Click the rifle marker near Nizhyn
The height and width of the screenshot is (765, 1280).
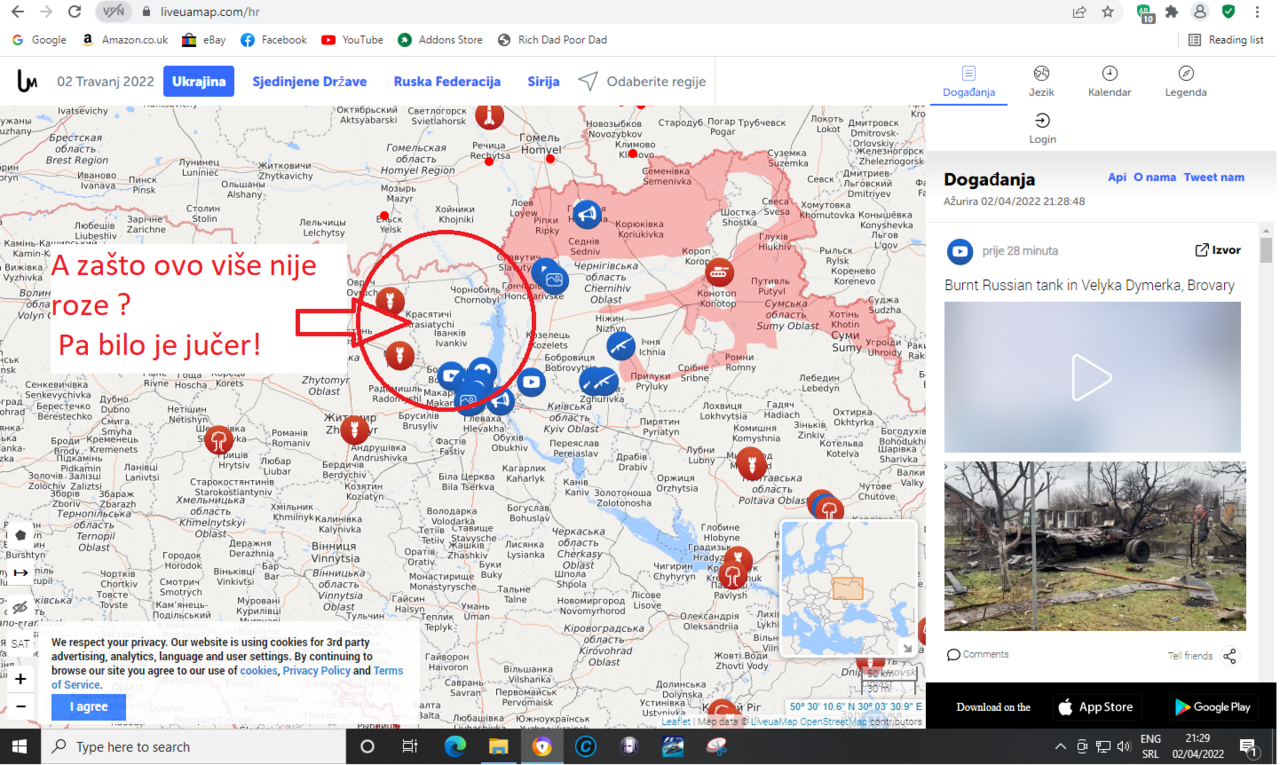[x=621, y=346]
